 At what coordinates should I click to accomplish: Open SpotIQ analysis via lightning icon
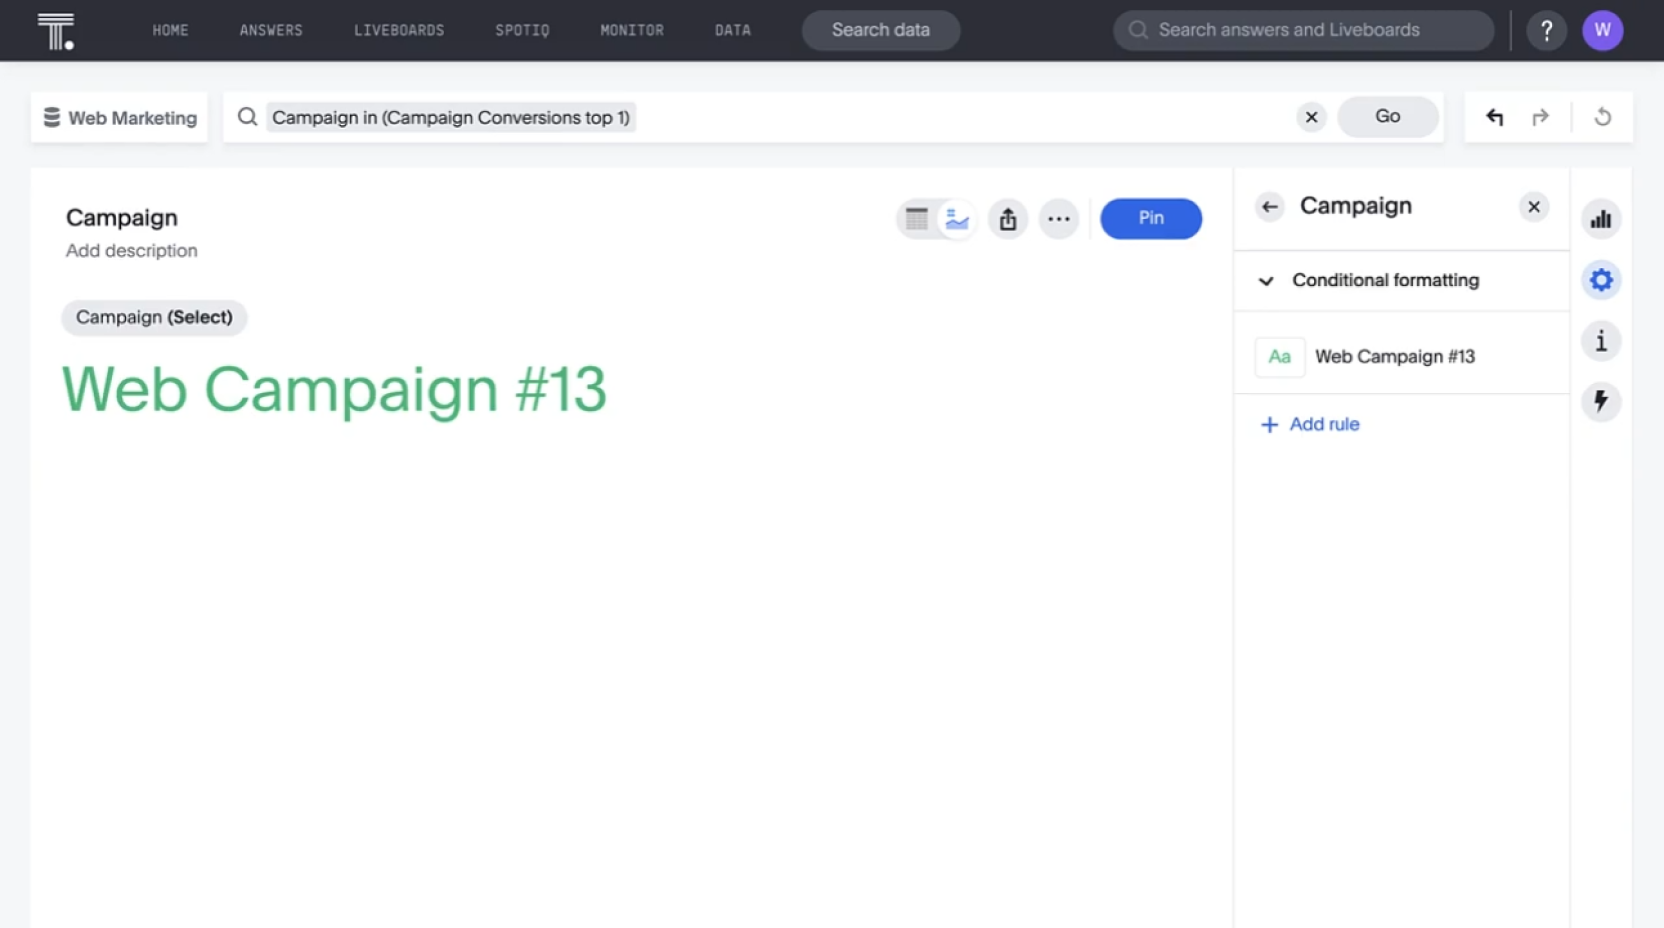(x=1601, y=402)
